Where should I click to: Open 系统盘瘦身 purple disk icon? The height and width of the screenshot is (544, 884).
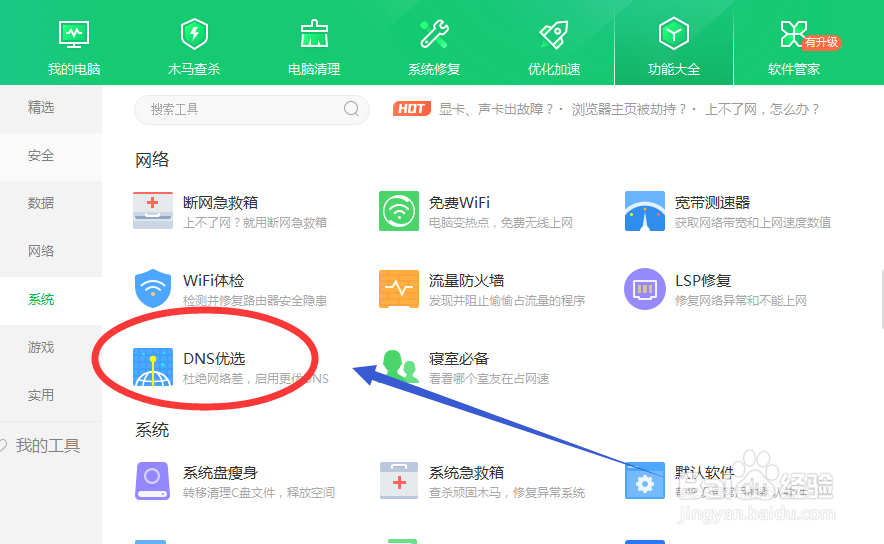tap(153, 481)
